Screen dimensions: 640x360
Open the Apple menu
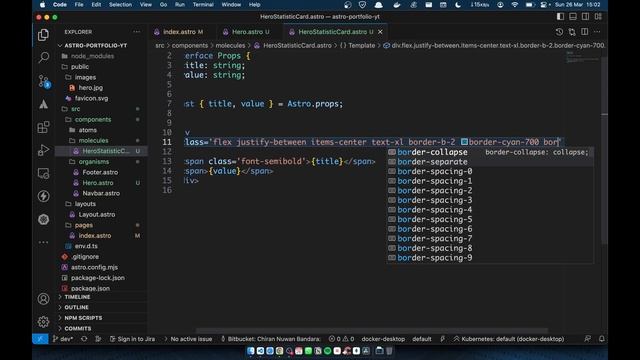coord(42,5)
